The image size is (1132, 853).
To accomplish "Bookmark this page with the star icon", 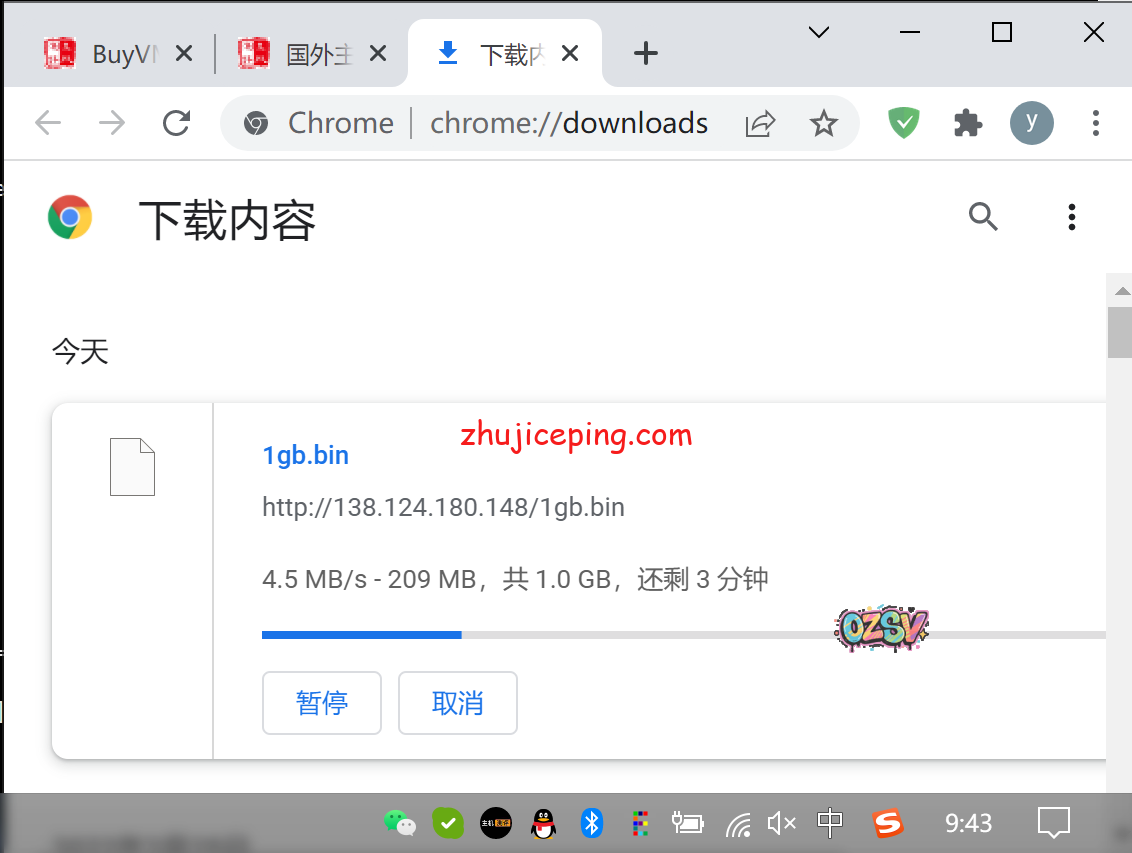I will 823,123.
